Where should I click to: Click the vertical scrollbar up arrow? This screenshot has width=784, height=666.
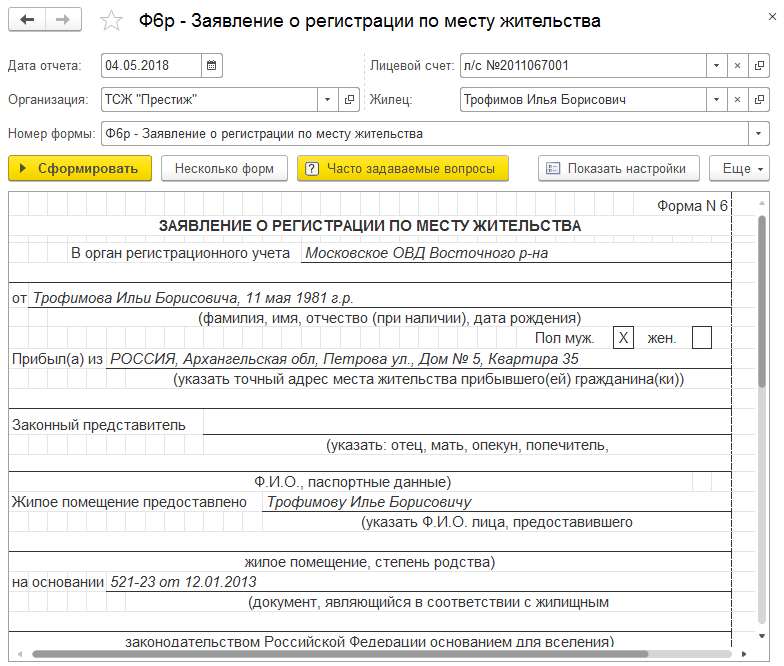coord(762,203)
